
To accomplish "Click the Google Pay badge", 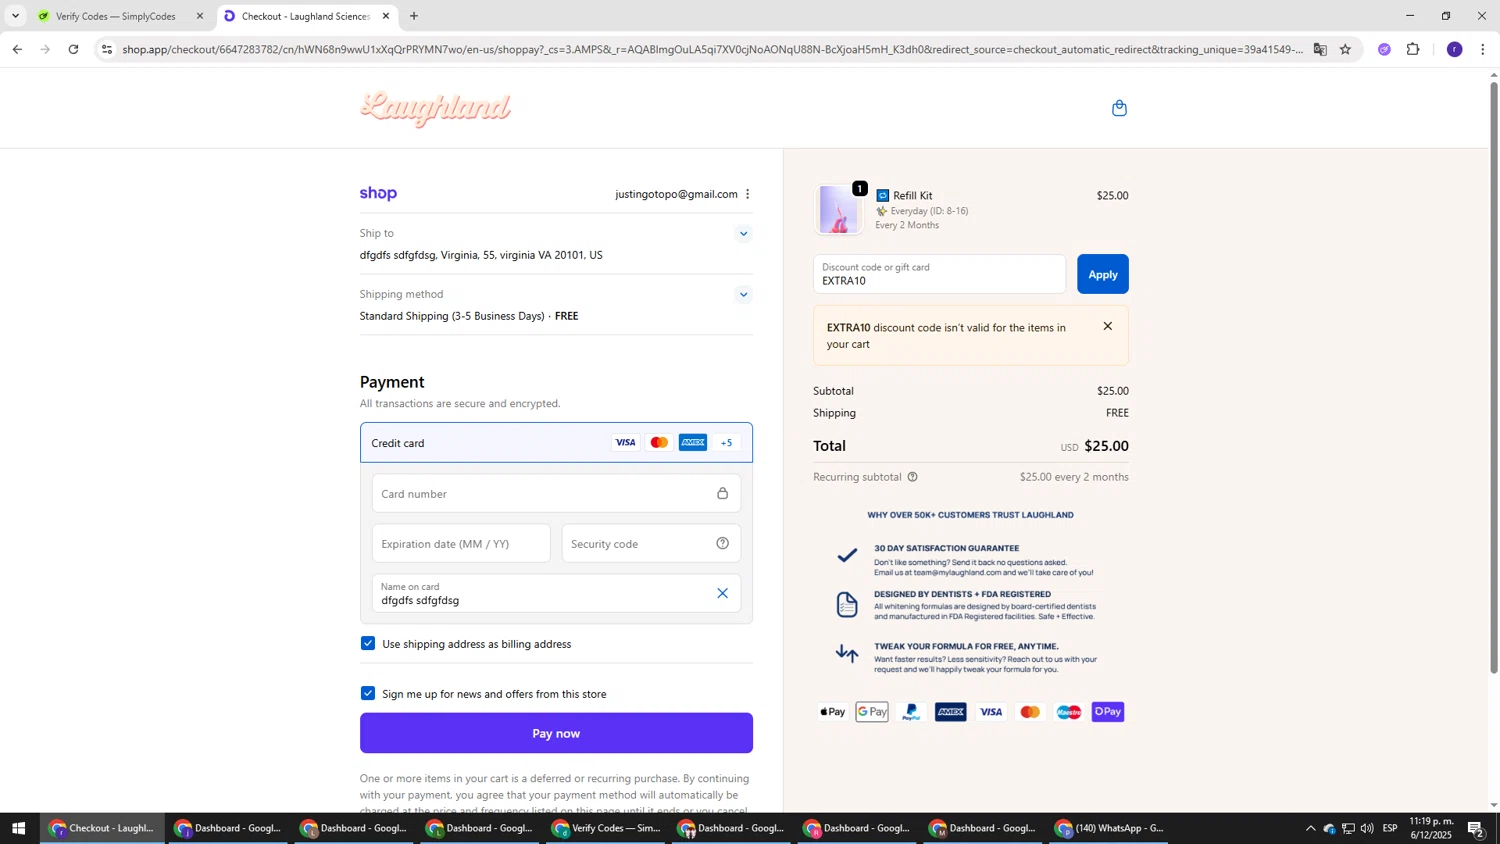I will pyautogui.click(x=872, y=712).
